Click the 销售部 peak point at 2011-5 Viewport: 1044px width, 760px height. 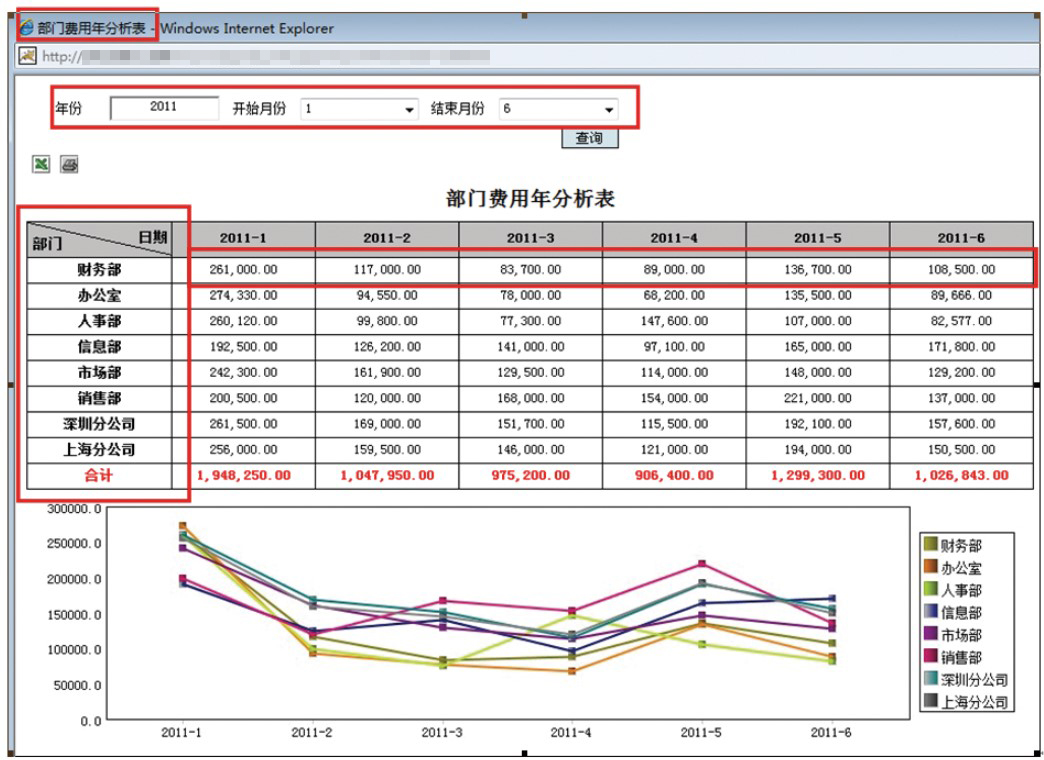coord(703,564)
